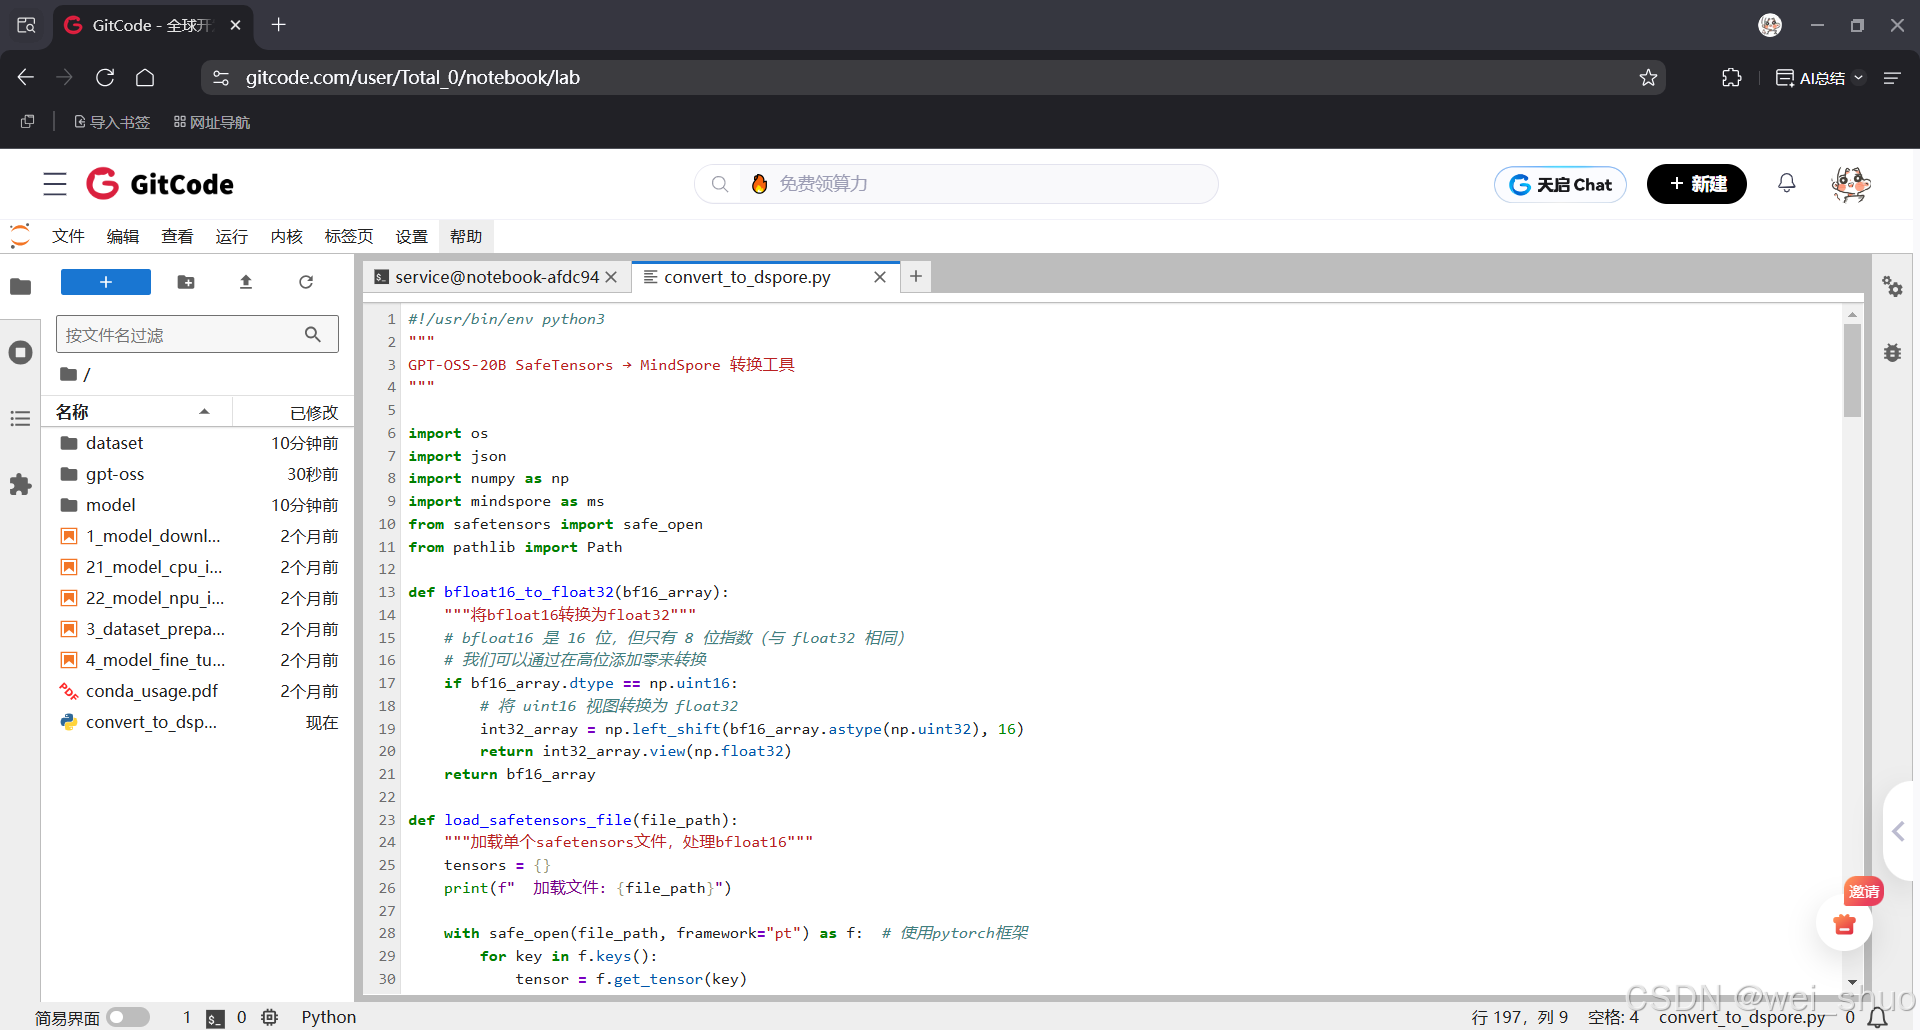
Task: Upload files using the upload arrow icon
Action: coord(246,282)
